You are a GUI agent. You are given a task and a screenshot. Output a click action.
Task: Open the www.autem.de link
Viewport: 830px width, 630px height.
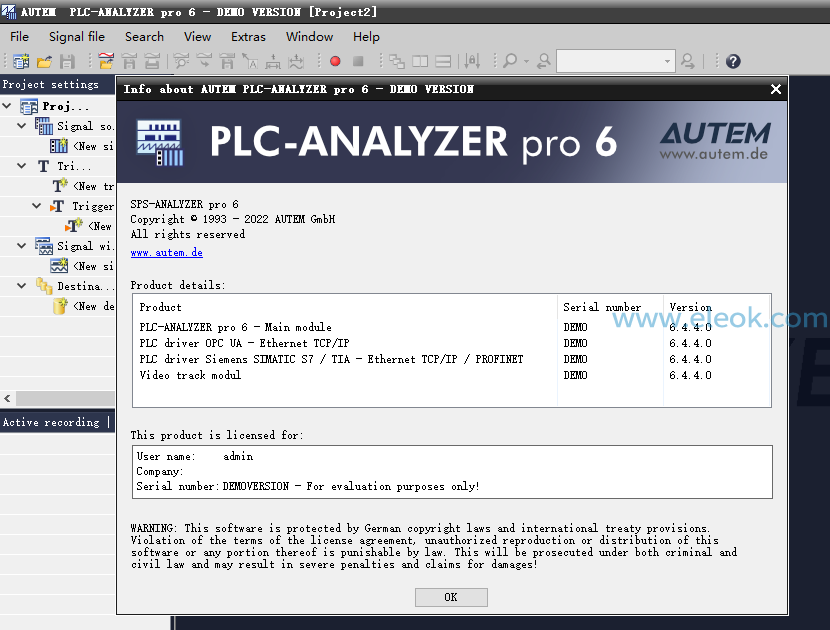point(167,253)
